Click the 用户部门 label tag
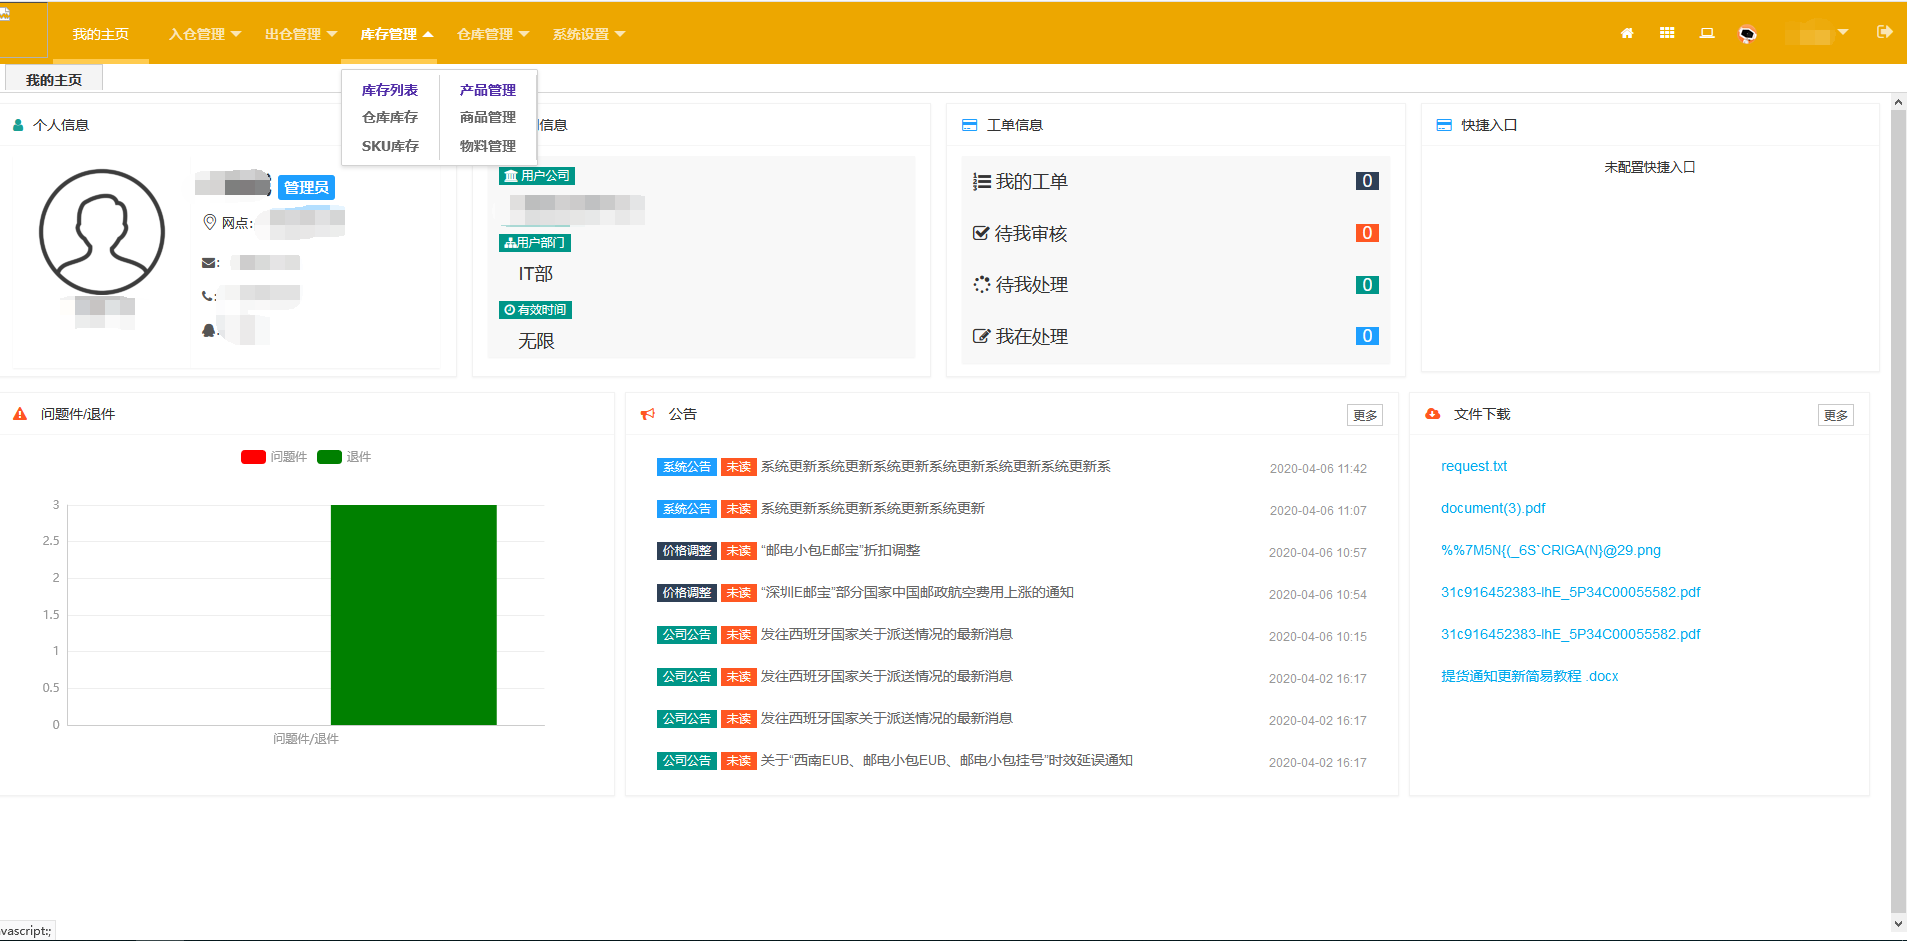This screenshot has width=1907, height=941. tap(535, 243)
